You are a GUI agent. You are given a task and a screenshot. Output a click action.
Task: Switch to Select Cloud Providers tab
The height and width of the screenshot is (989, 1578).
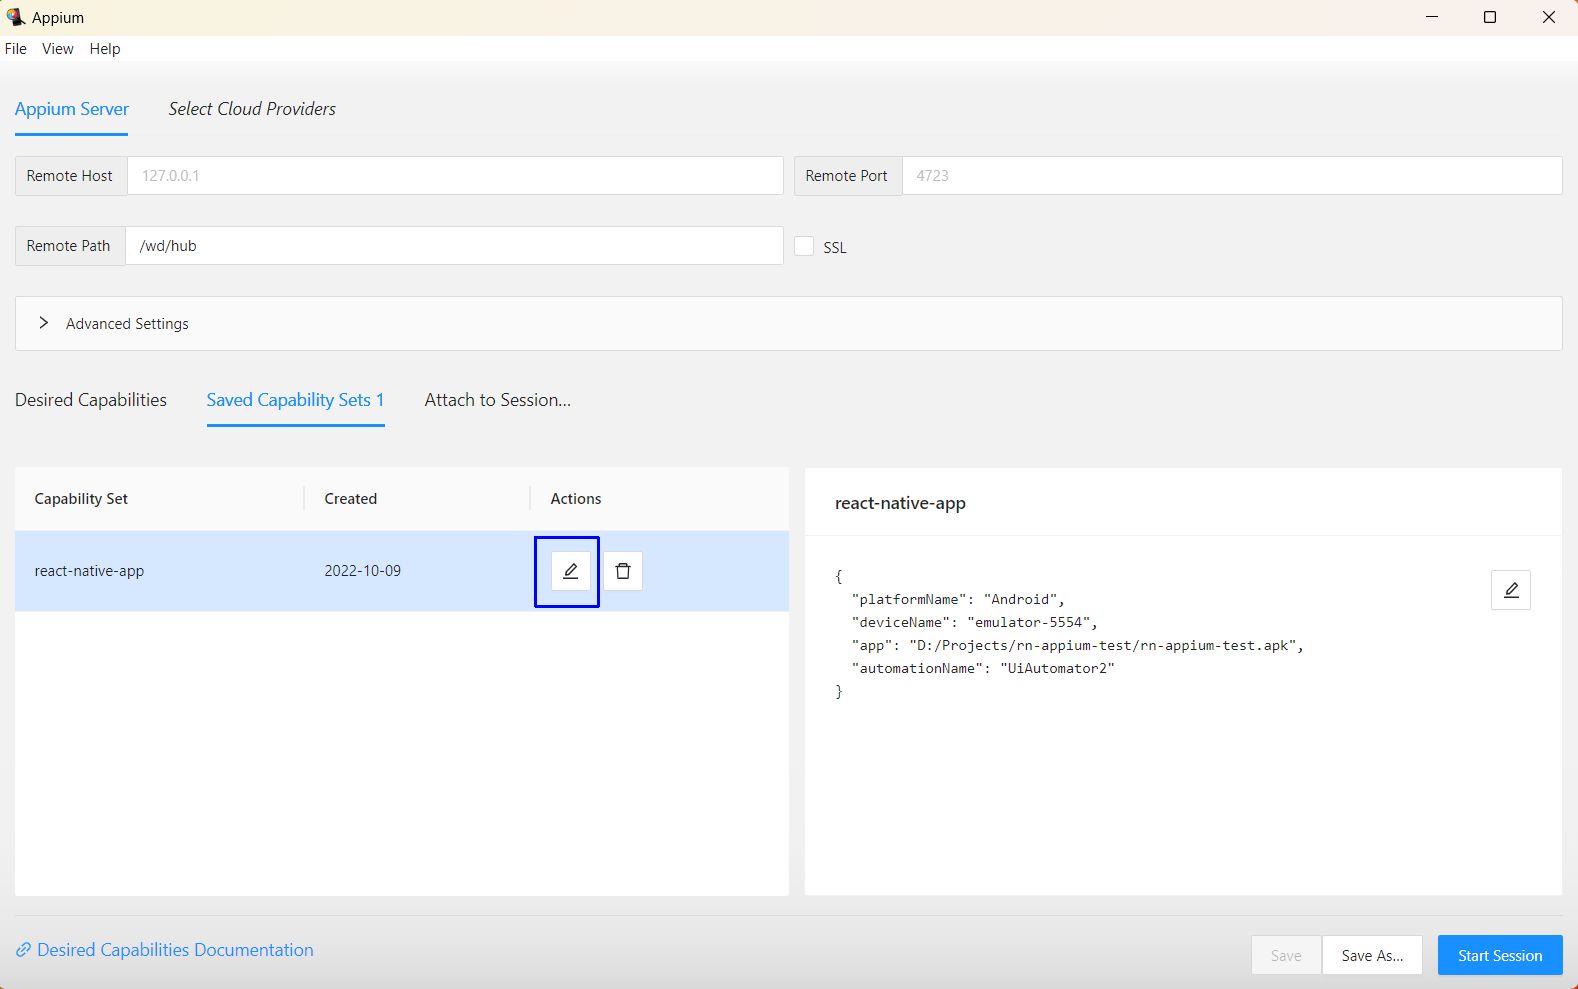(252, 109)
